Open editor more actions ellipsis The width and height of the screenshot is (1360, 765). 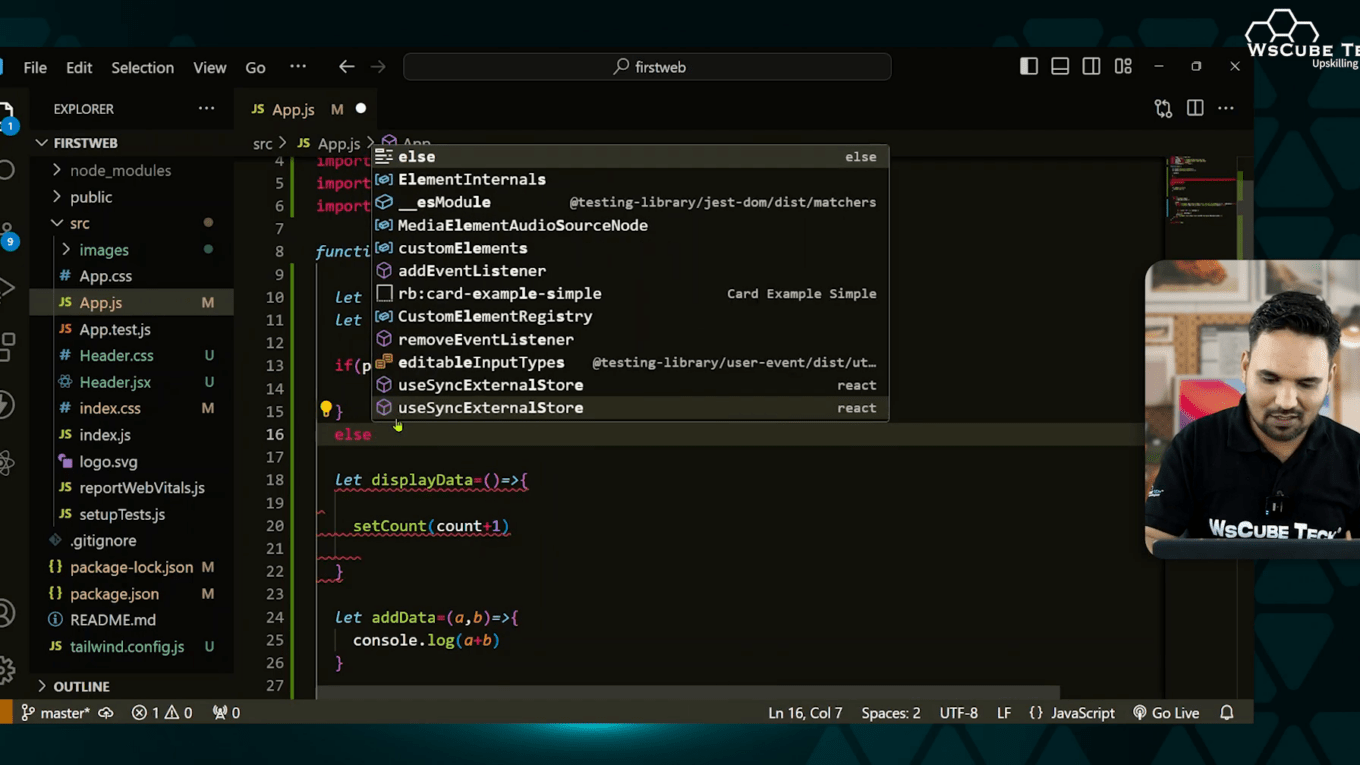tap(1226, 109)
